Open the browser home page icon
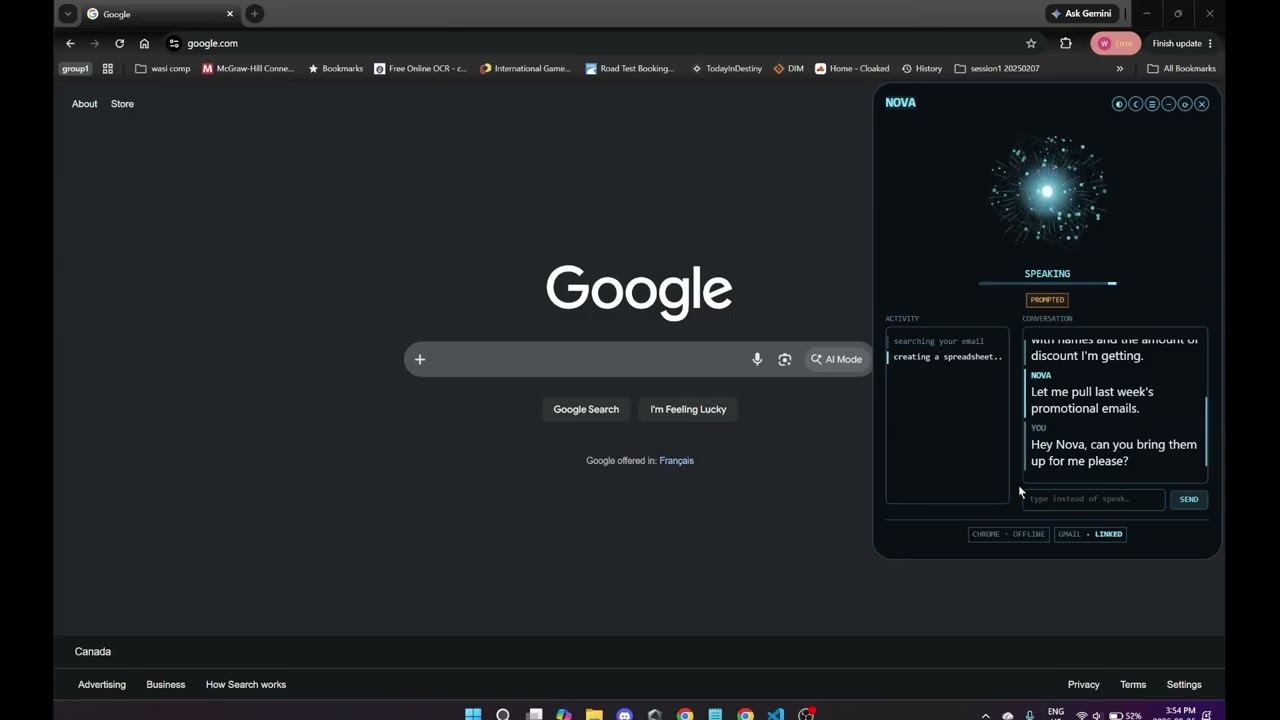This screenshot has height=720, width=1280. [144, 43]
